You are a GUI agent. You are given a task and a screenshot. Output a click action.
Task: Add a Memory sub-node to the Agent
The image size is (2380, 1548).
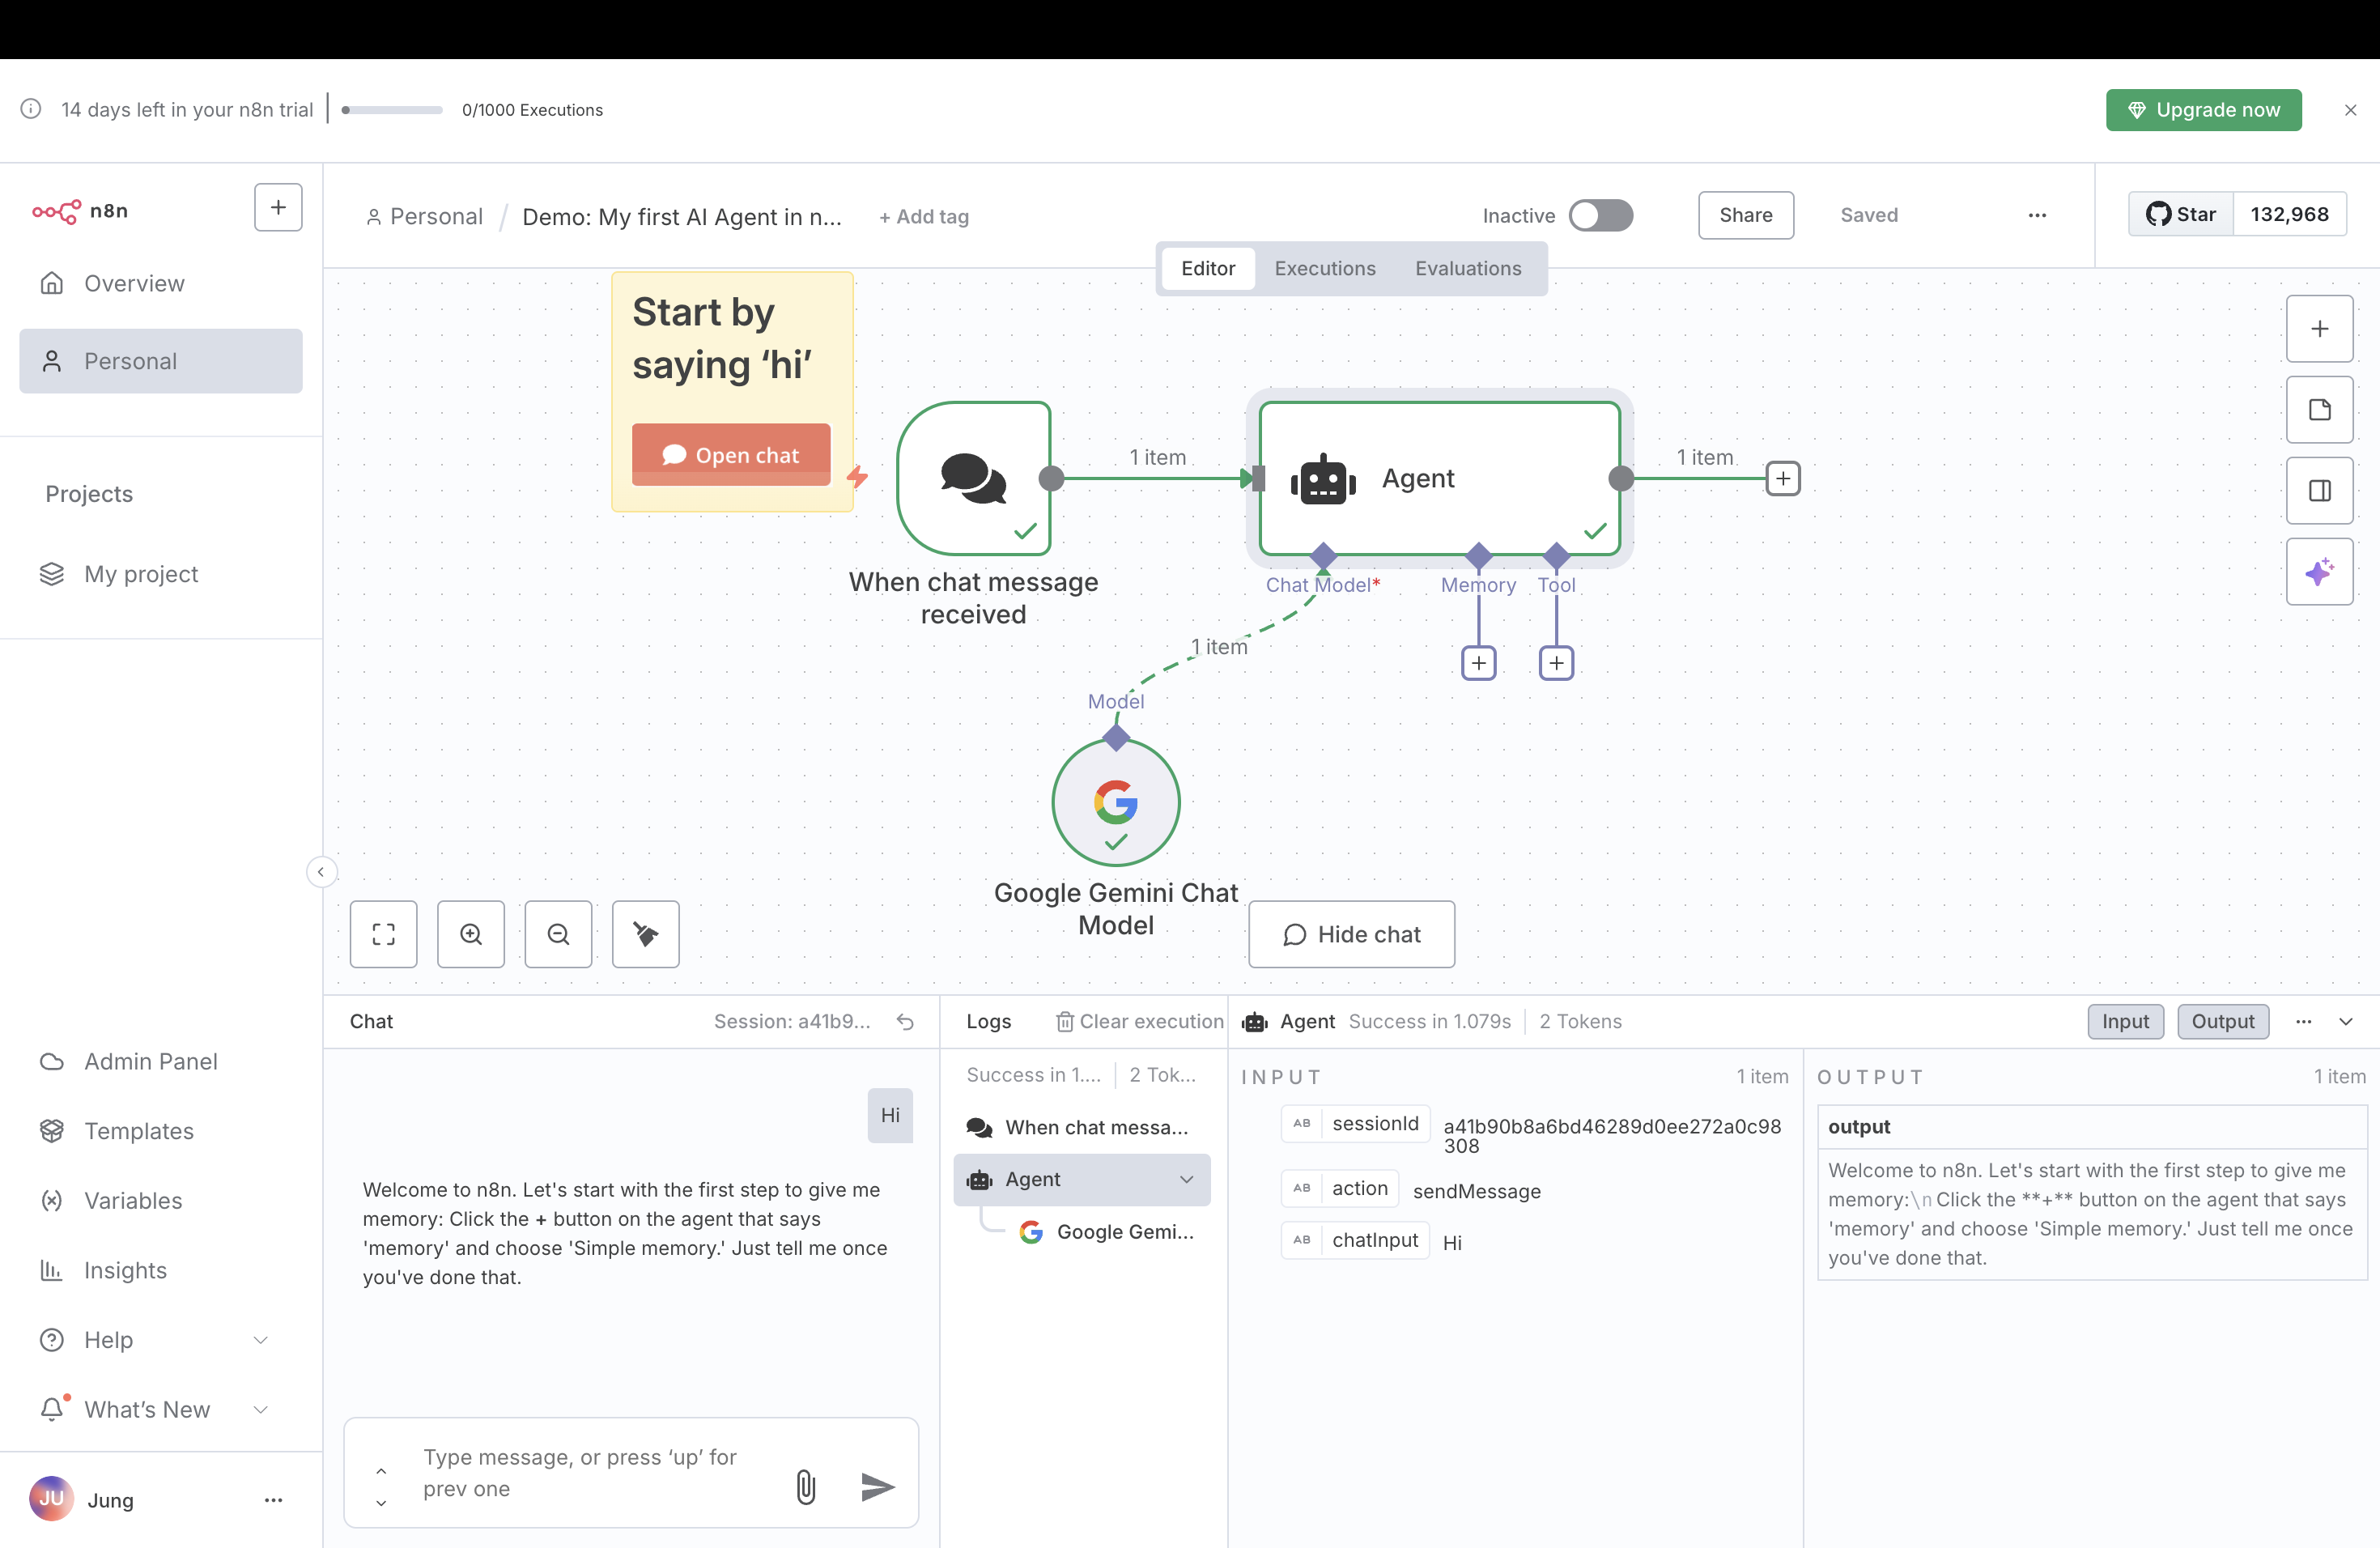tap(1479, 663)
